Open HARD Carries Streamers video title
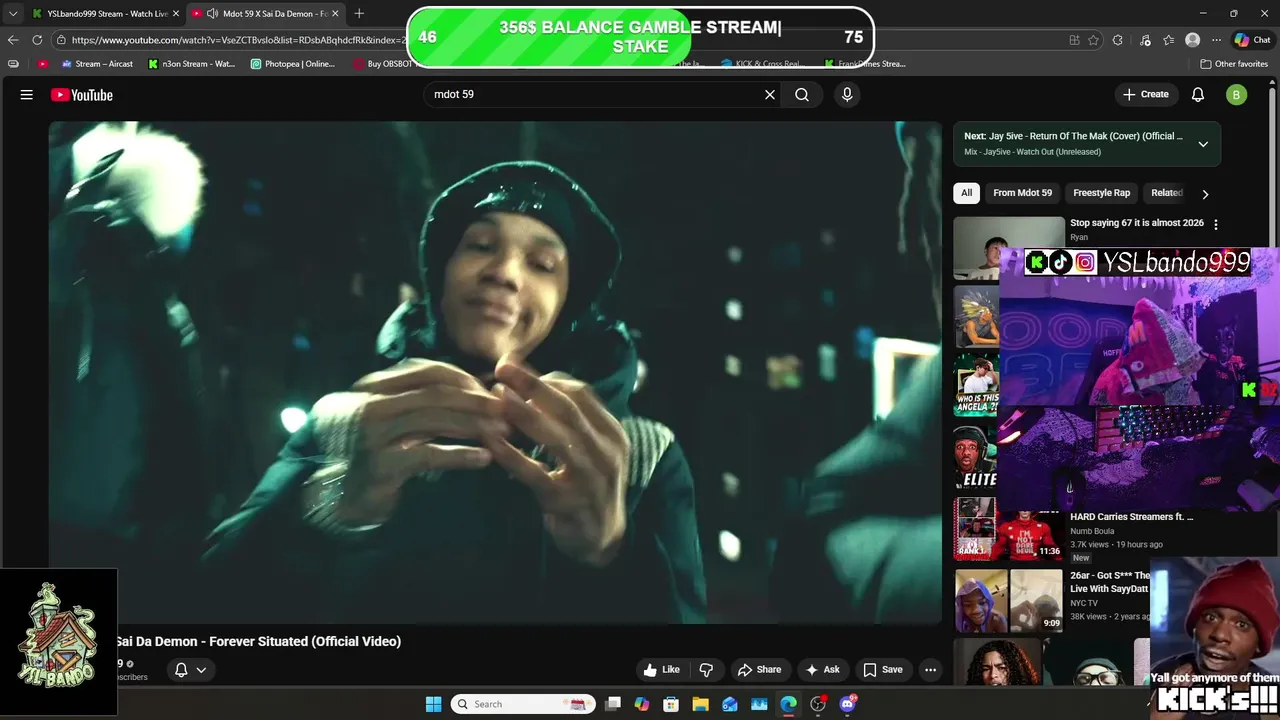The image size is (1280, 720). 1131,517
